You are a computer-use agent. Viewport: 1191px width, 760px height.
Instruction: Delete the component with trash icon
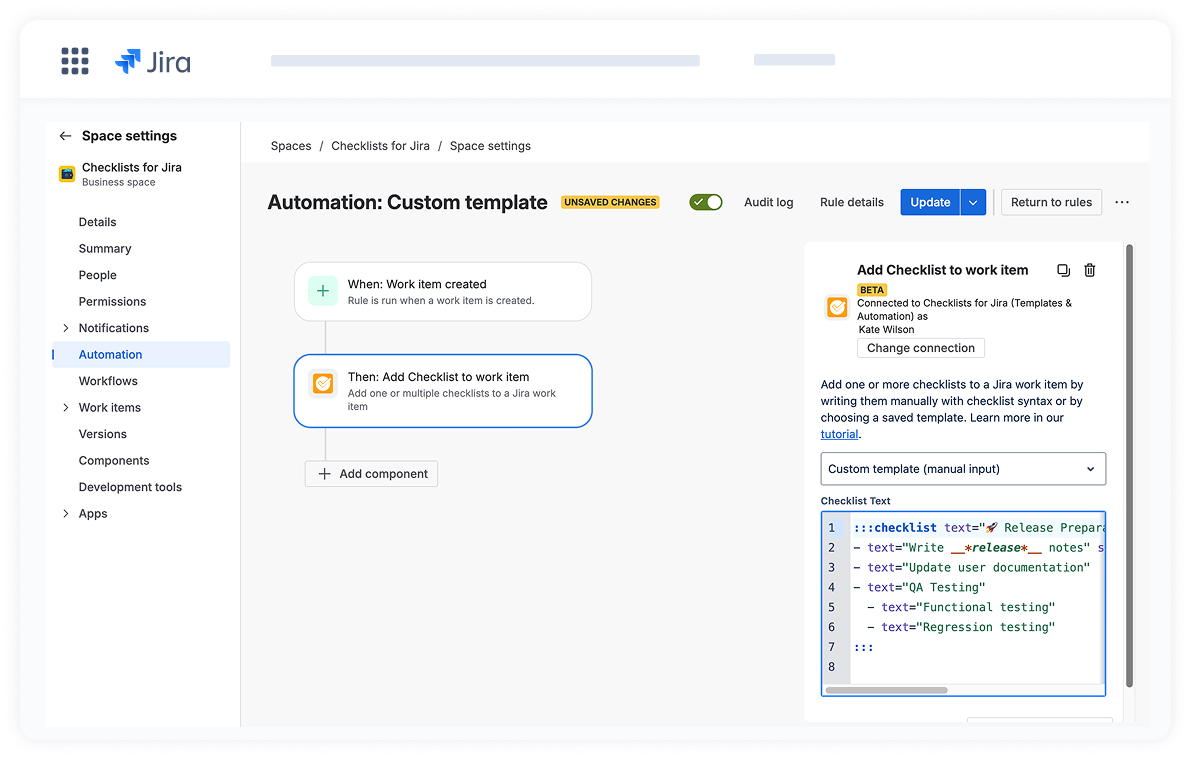pyautogui.click(x=1090, y=270)
